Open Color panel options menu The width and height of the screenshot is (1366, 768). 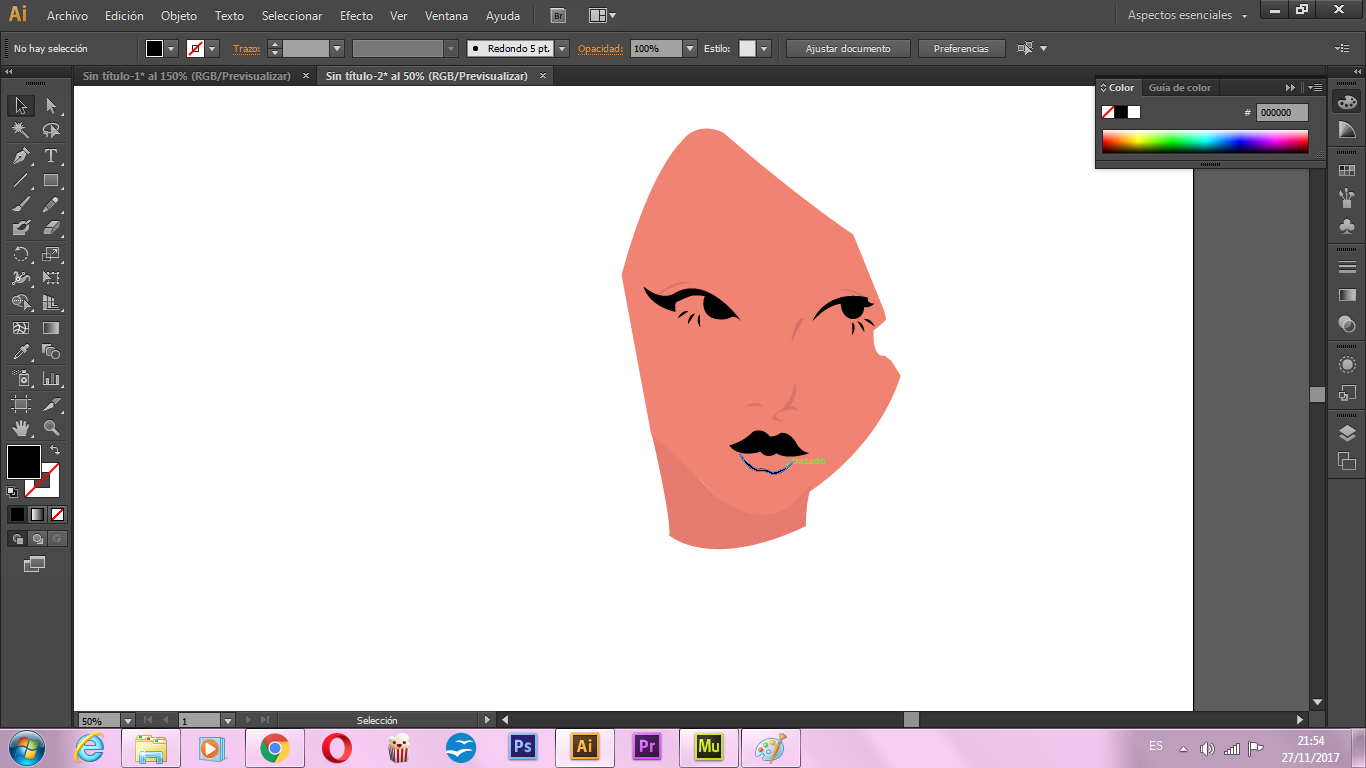click(x=1315, y=87)
